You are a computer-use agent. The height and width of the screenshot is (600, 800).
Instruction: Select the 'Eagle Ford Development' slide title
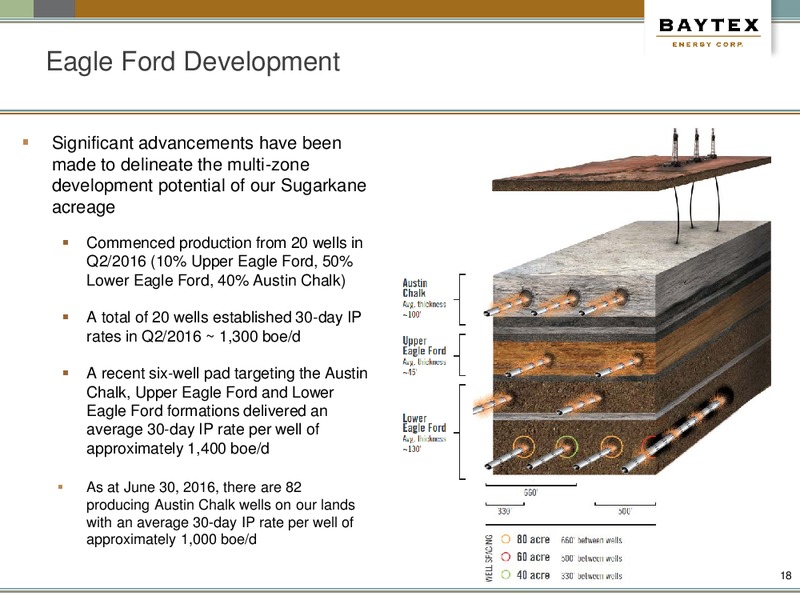point(193,62)
